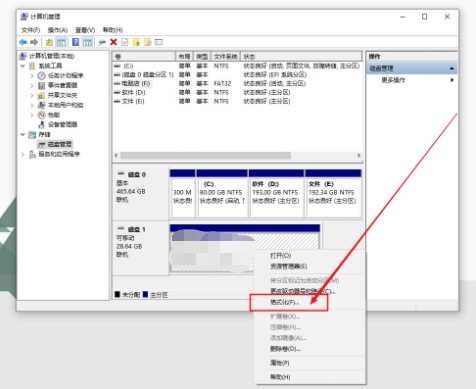Select the (C:) volume row in list
The height and width of the screenshot is (389, 476).
237,66
